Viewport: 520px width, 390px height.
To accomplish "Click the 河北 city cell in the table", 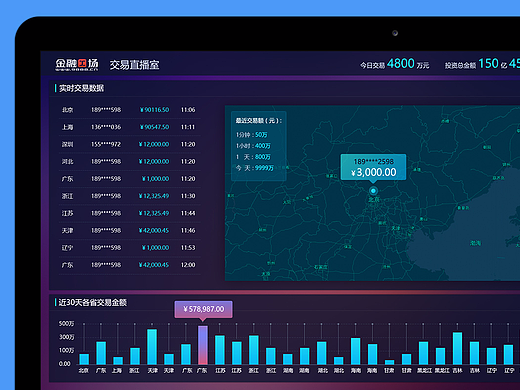I will coord(67,162).
